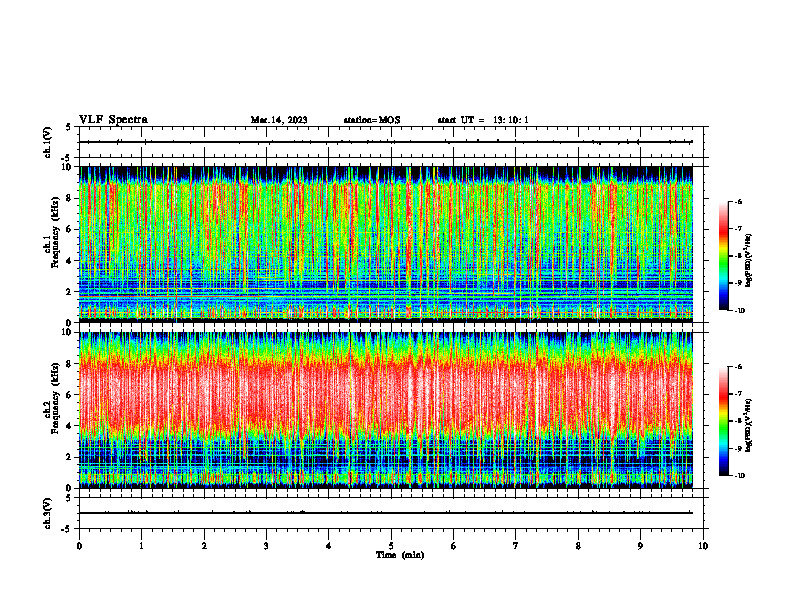The width and height of the screenshot is (792, 612).
Task: Click the "8" kHz tick on ch.2 frequency axis
Action: point(70,364)
